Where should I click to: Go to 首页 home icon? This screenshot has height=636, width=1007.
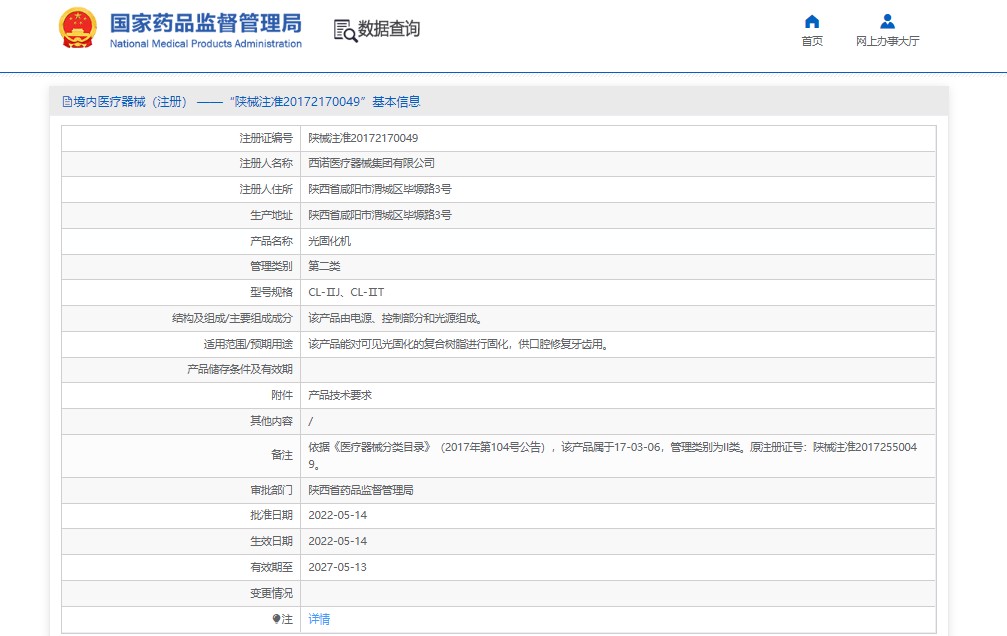pyautogui.click(x=812, y=22)
